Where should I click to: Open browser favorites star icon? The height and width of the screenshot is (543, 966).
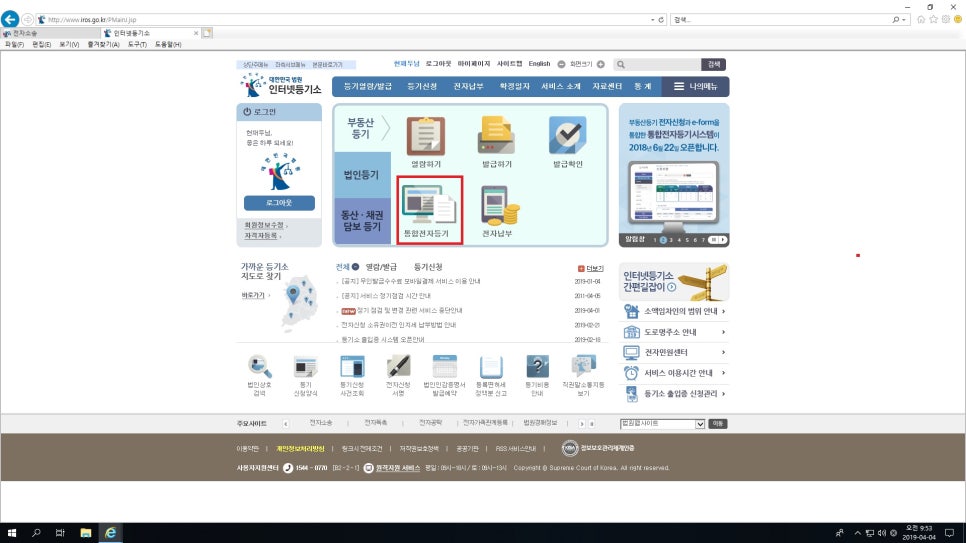click(933, 20)
